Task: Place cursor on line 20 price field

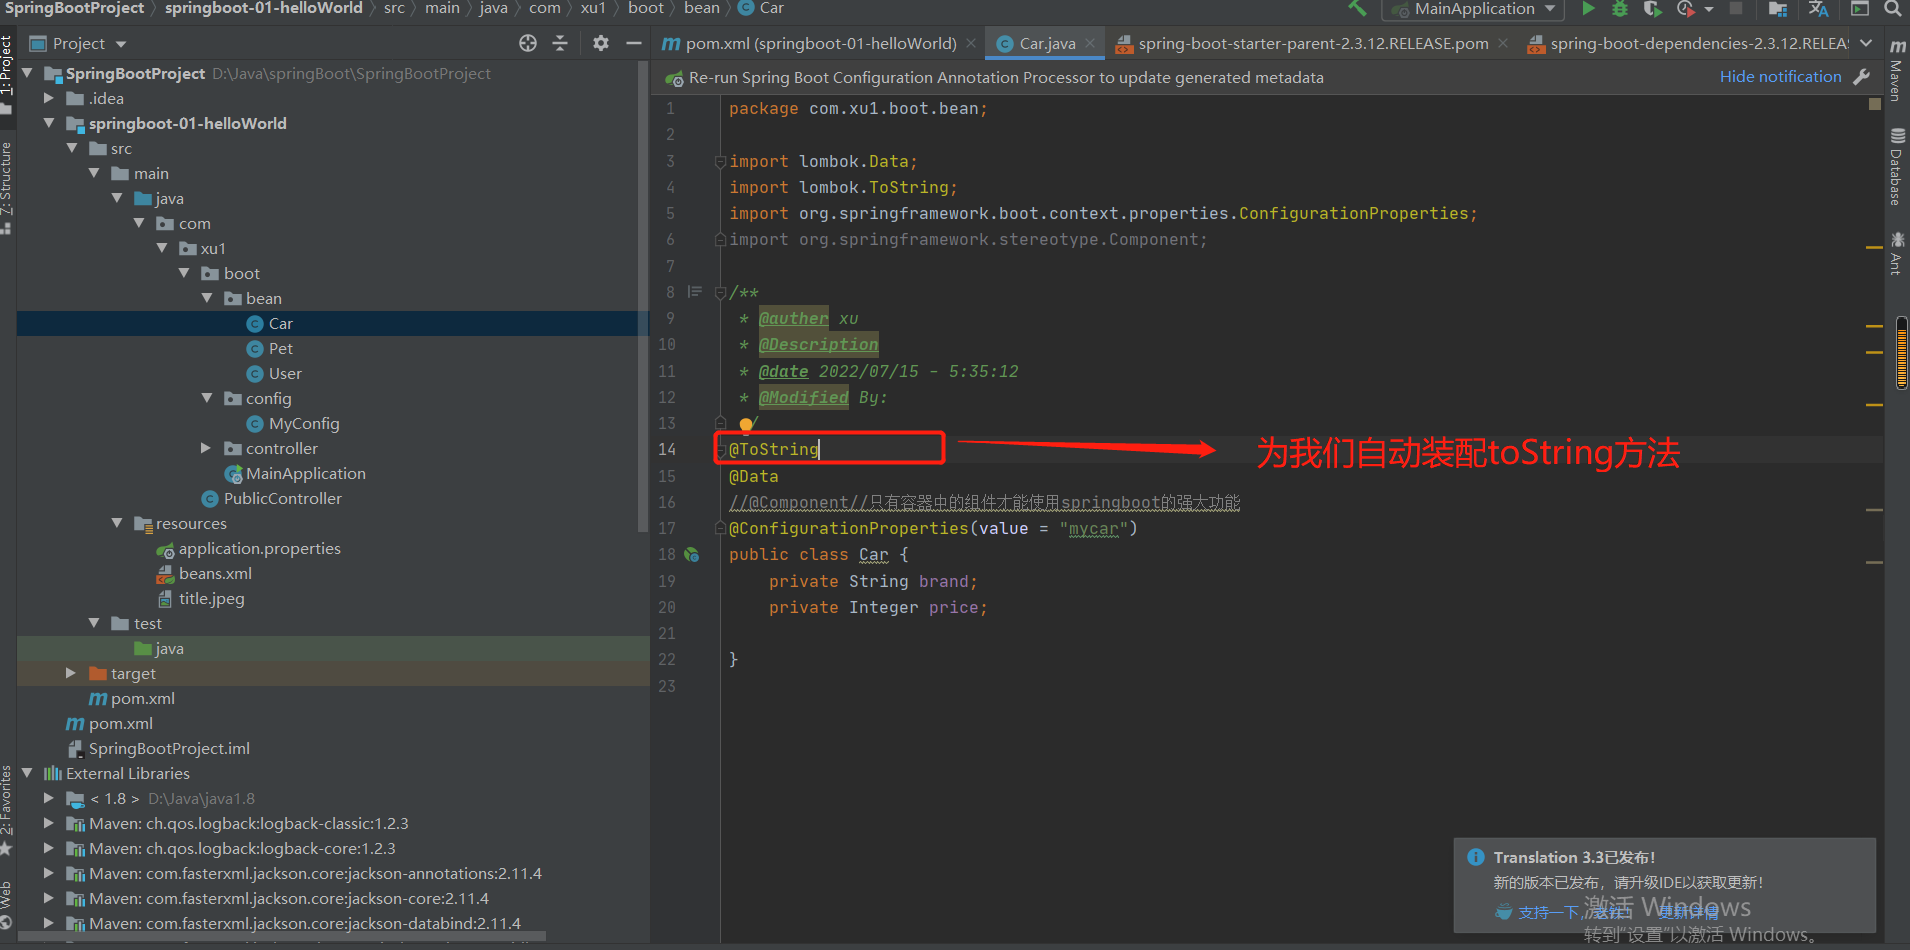Action: [953, 607]
